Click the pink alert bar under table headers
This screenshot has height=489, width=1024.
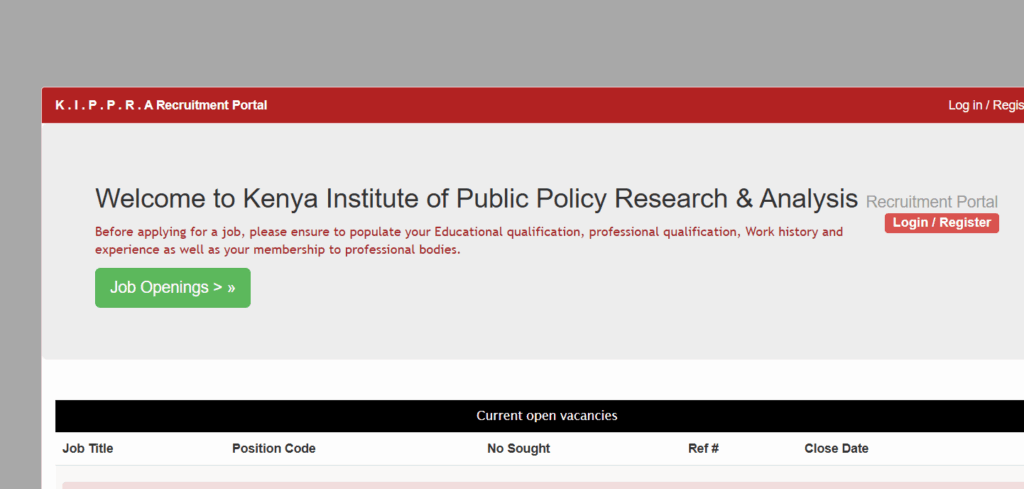540,485
